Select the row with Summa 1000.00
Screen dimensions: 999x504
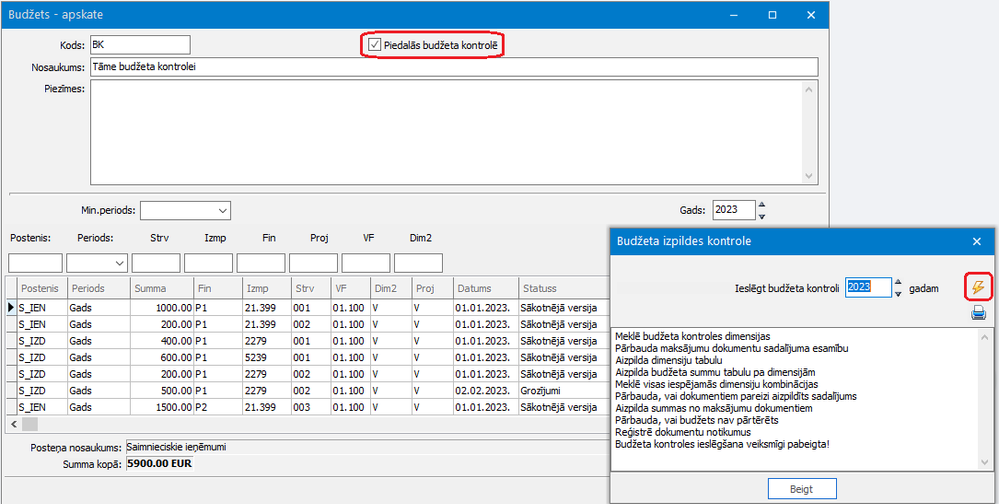[x=306, y=307]
